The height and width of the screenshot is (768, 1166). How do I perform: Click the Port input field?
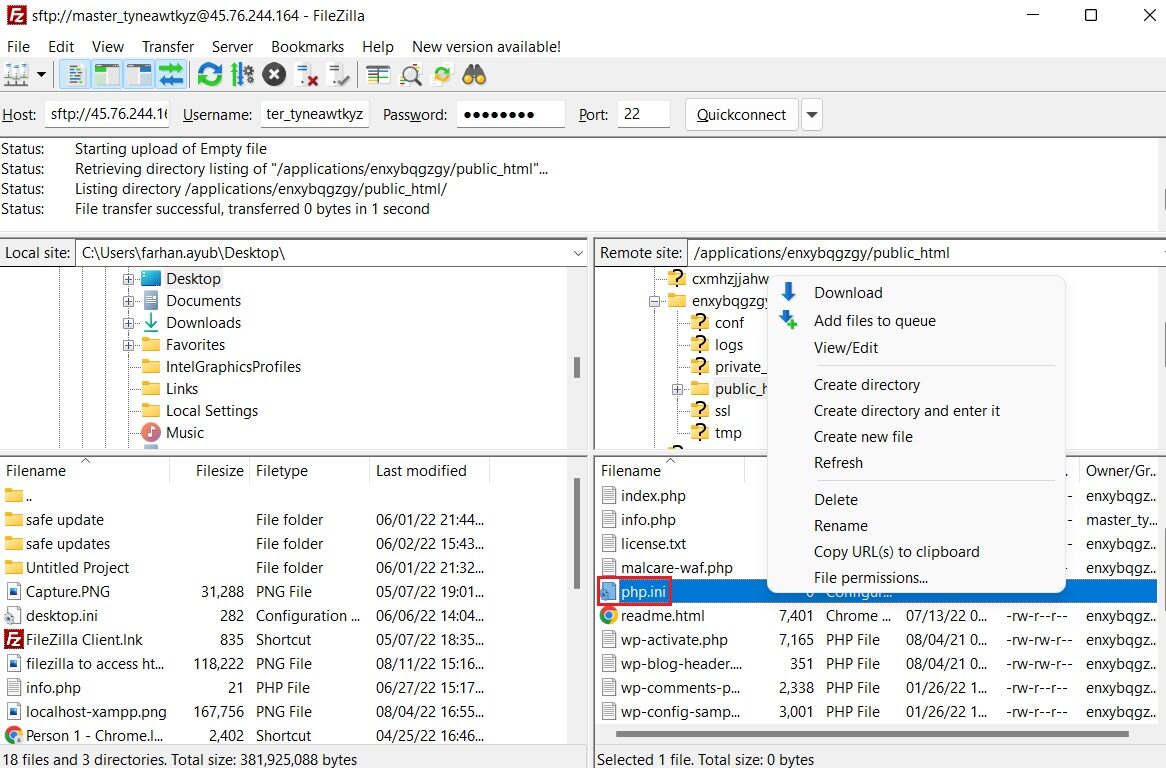pos(643,114)
